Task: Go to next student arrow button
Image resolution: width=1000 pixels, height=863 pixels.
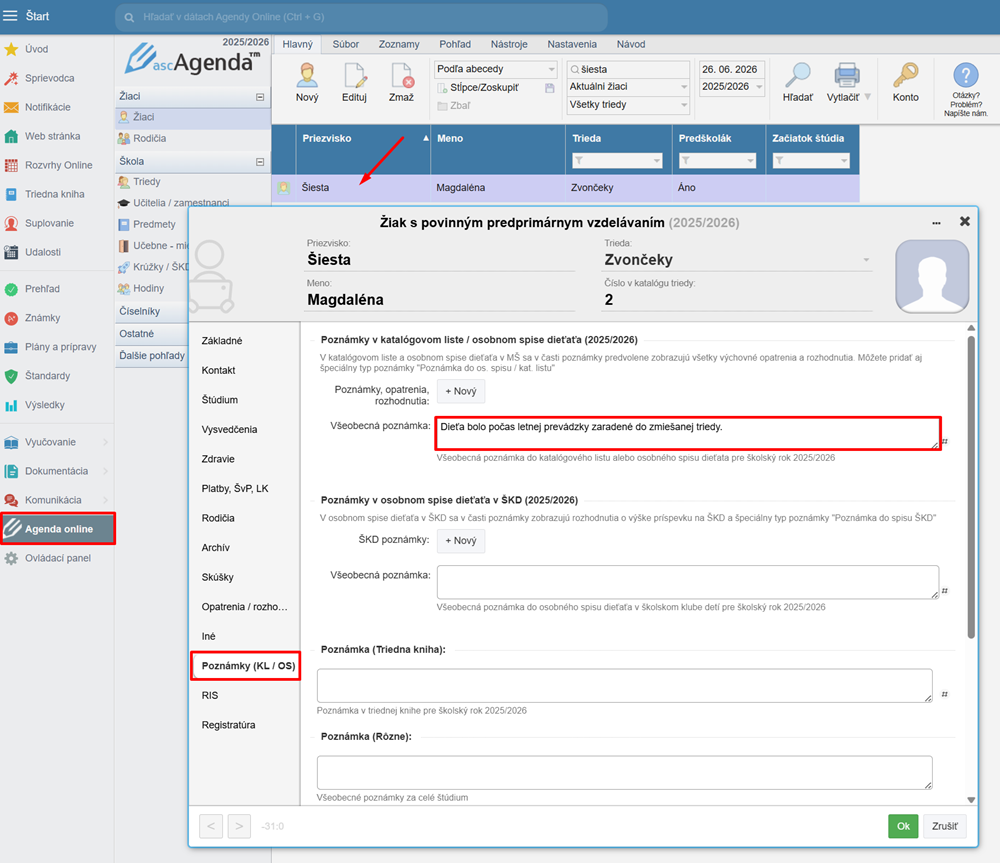Action: [239, 826]
